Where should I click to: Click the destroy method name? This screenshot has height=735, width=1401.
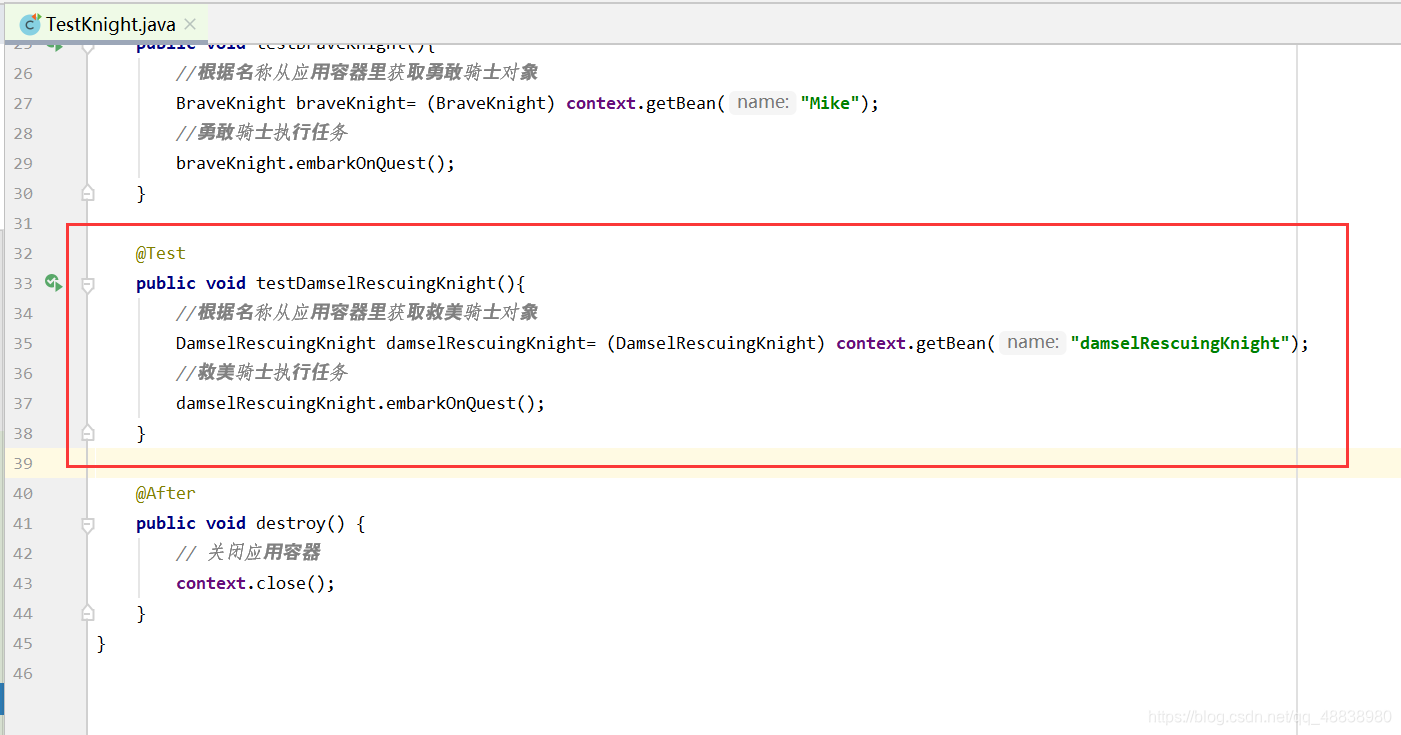[x=291, y=523]
